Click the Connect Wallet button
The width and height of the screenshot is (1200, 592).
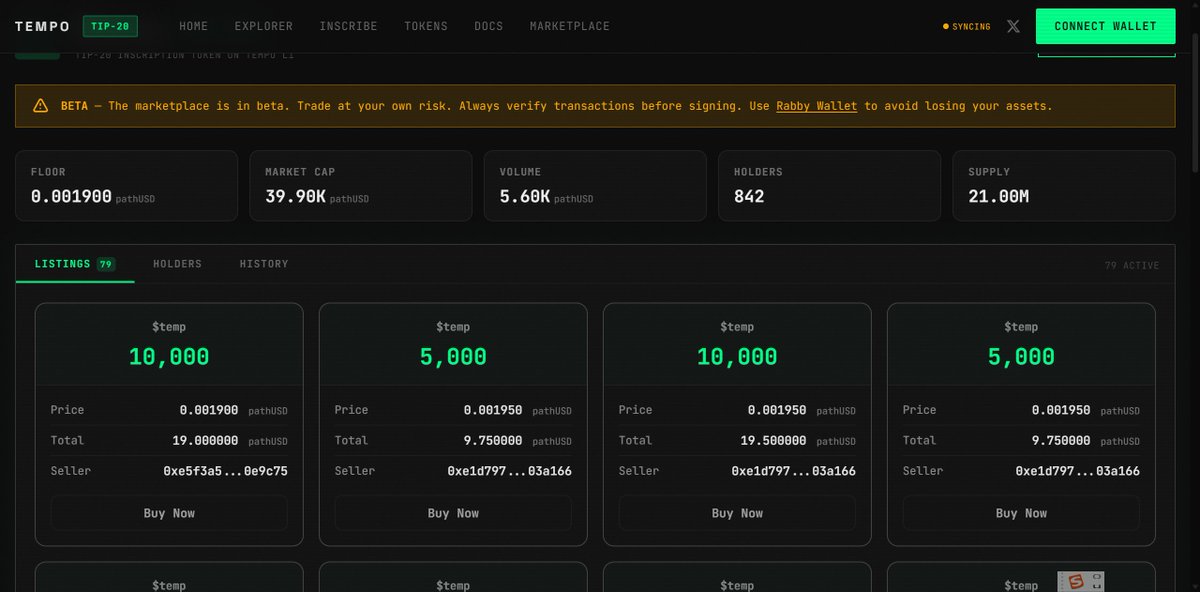[x=1105, y=26]
